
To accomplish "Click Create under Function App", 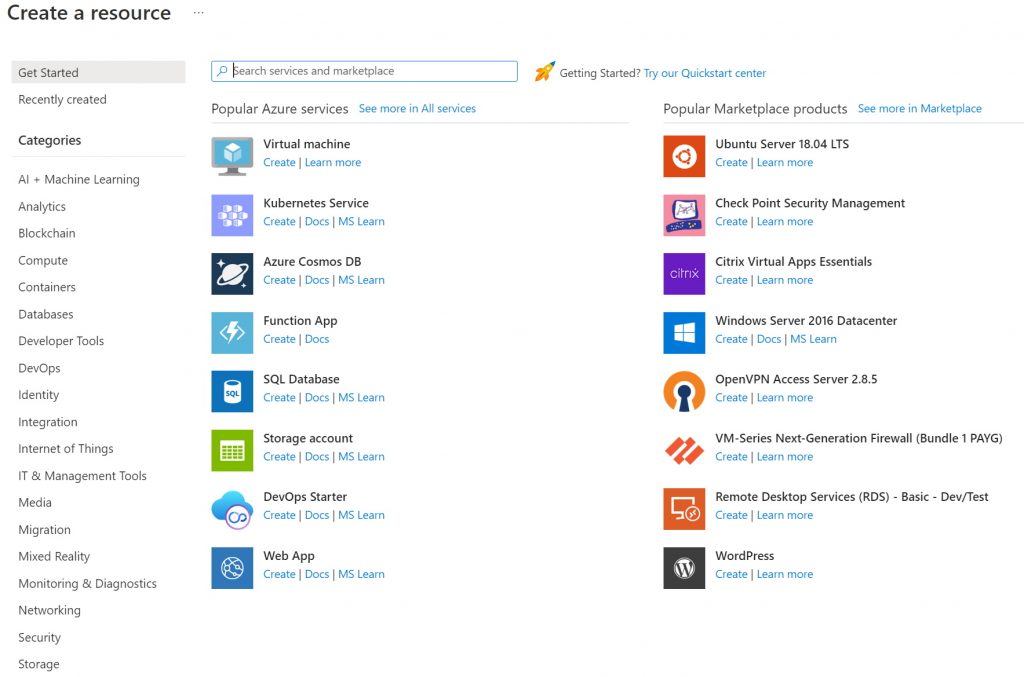I will [x=280, y=339].
